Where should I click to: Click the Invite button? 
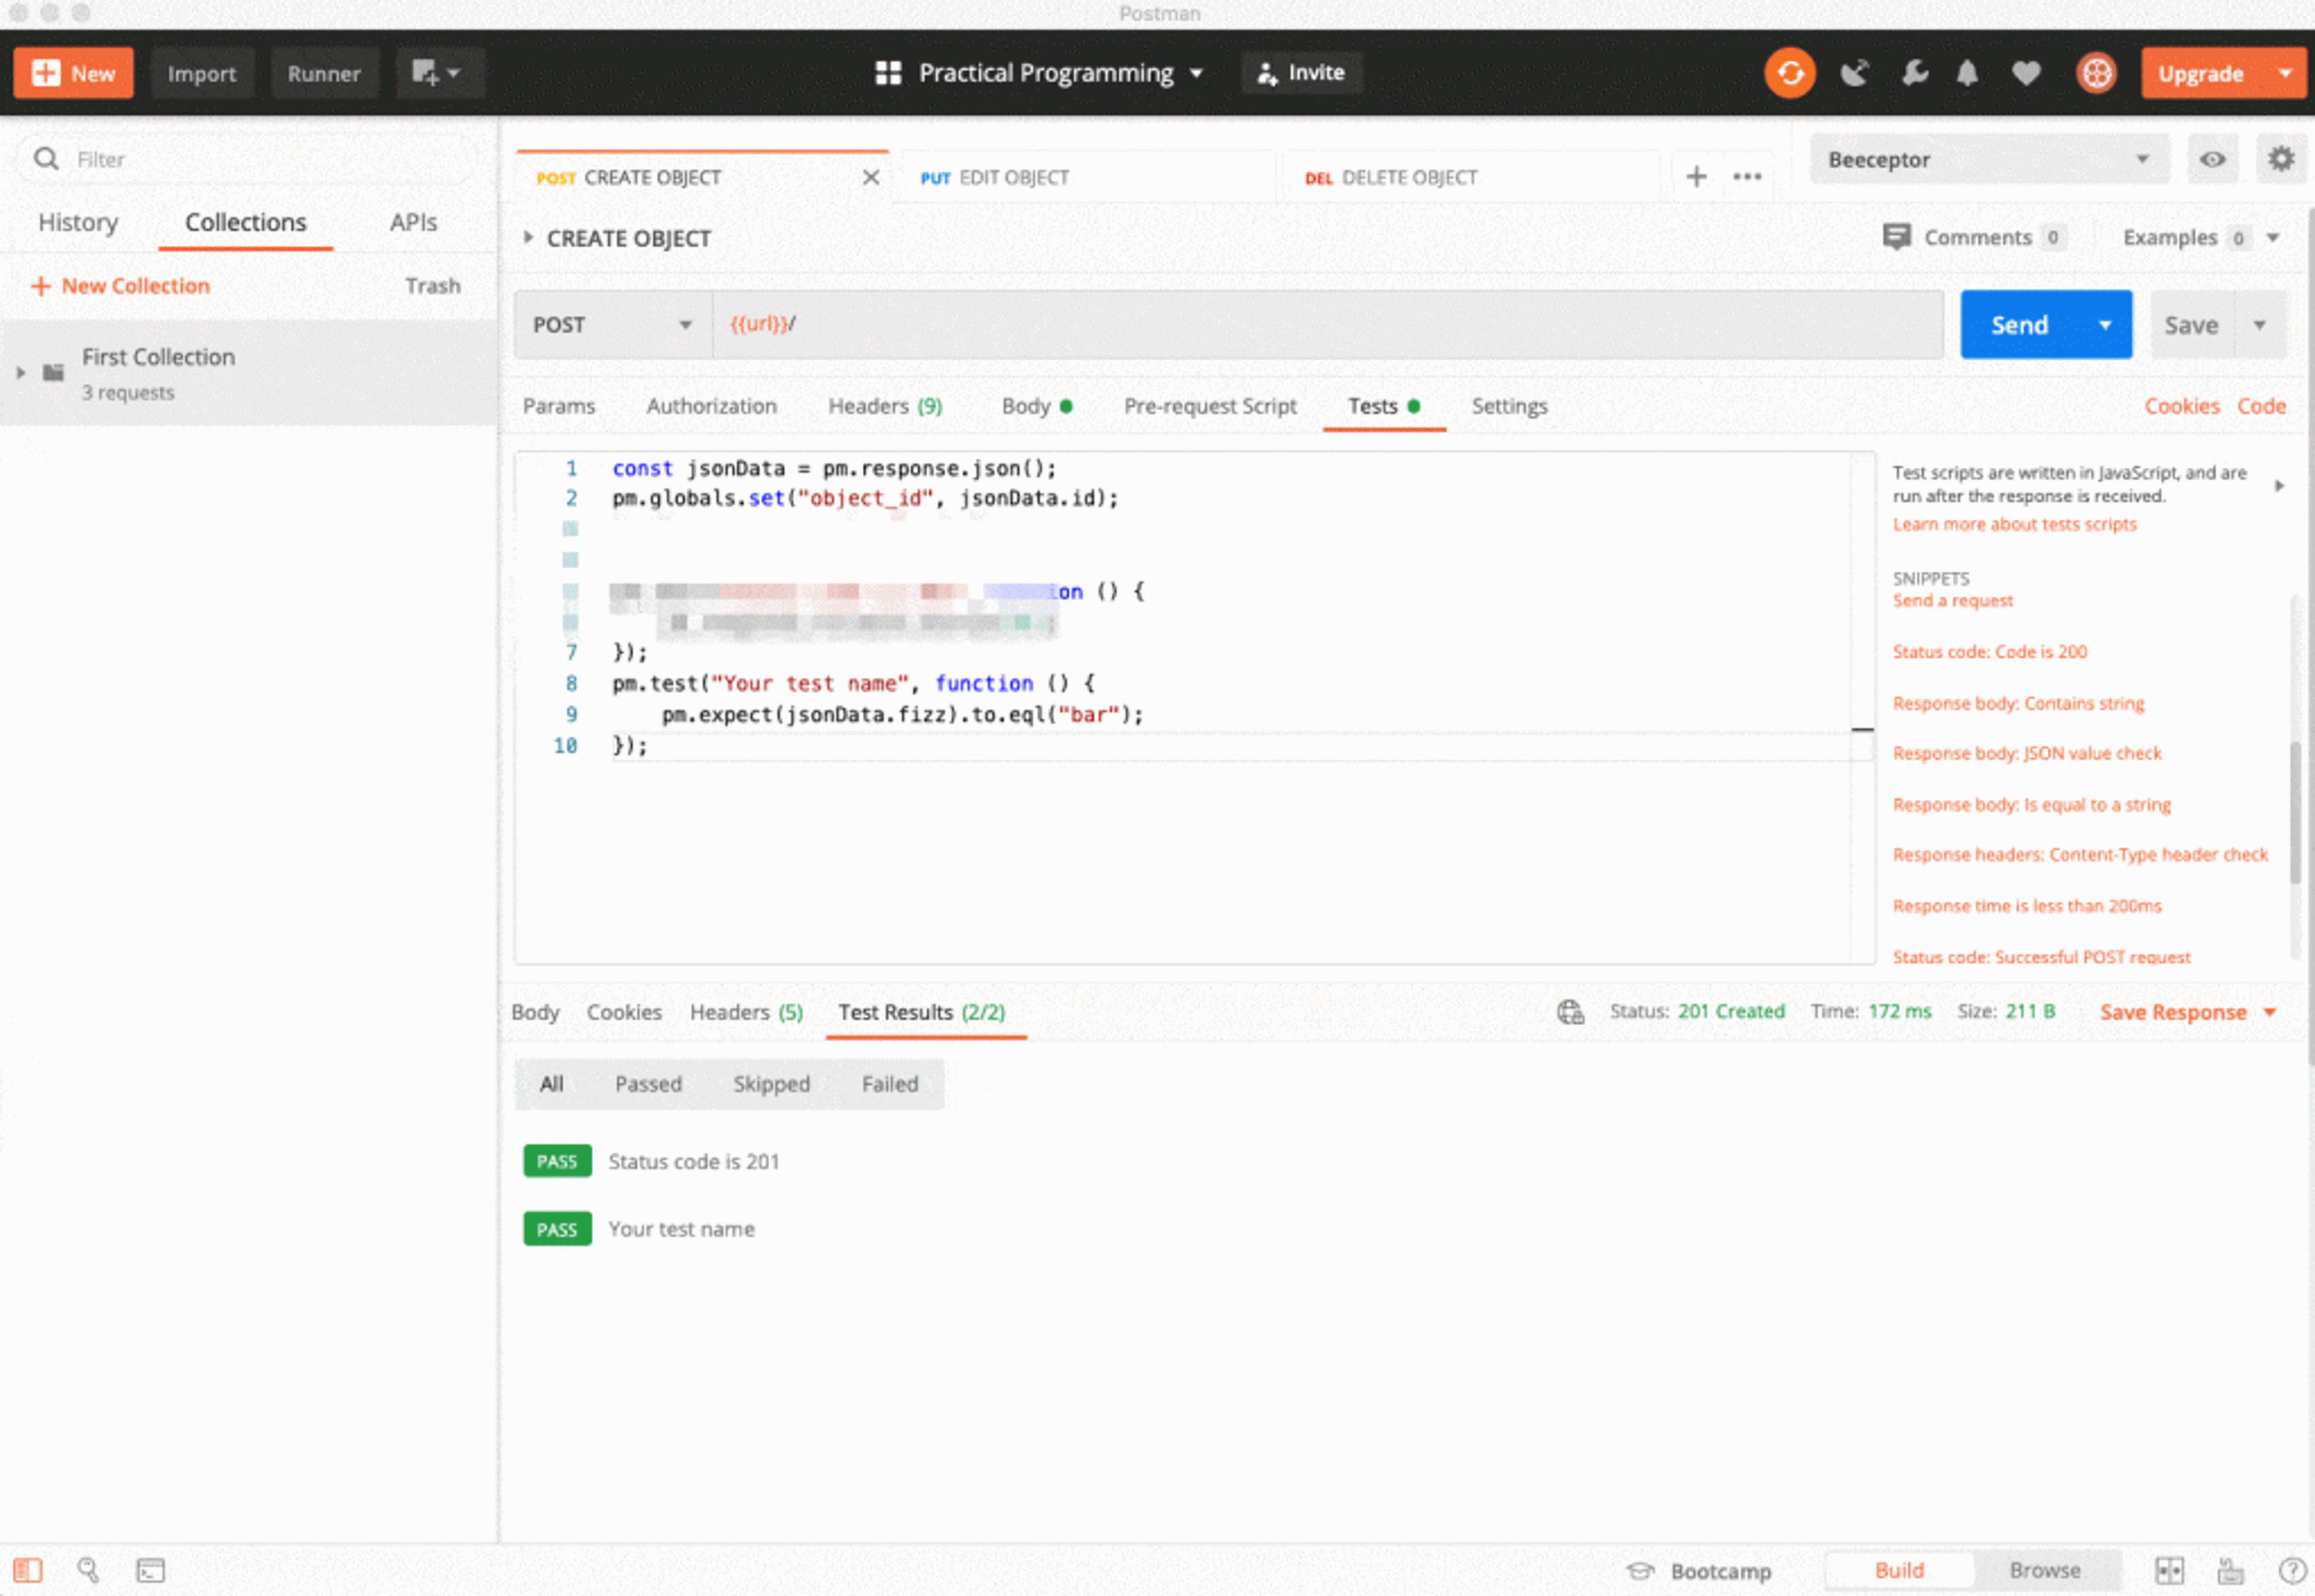1301,73
